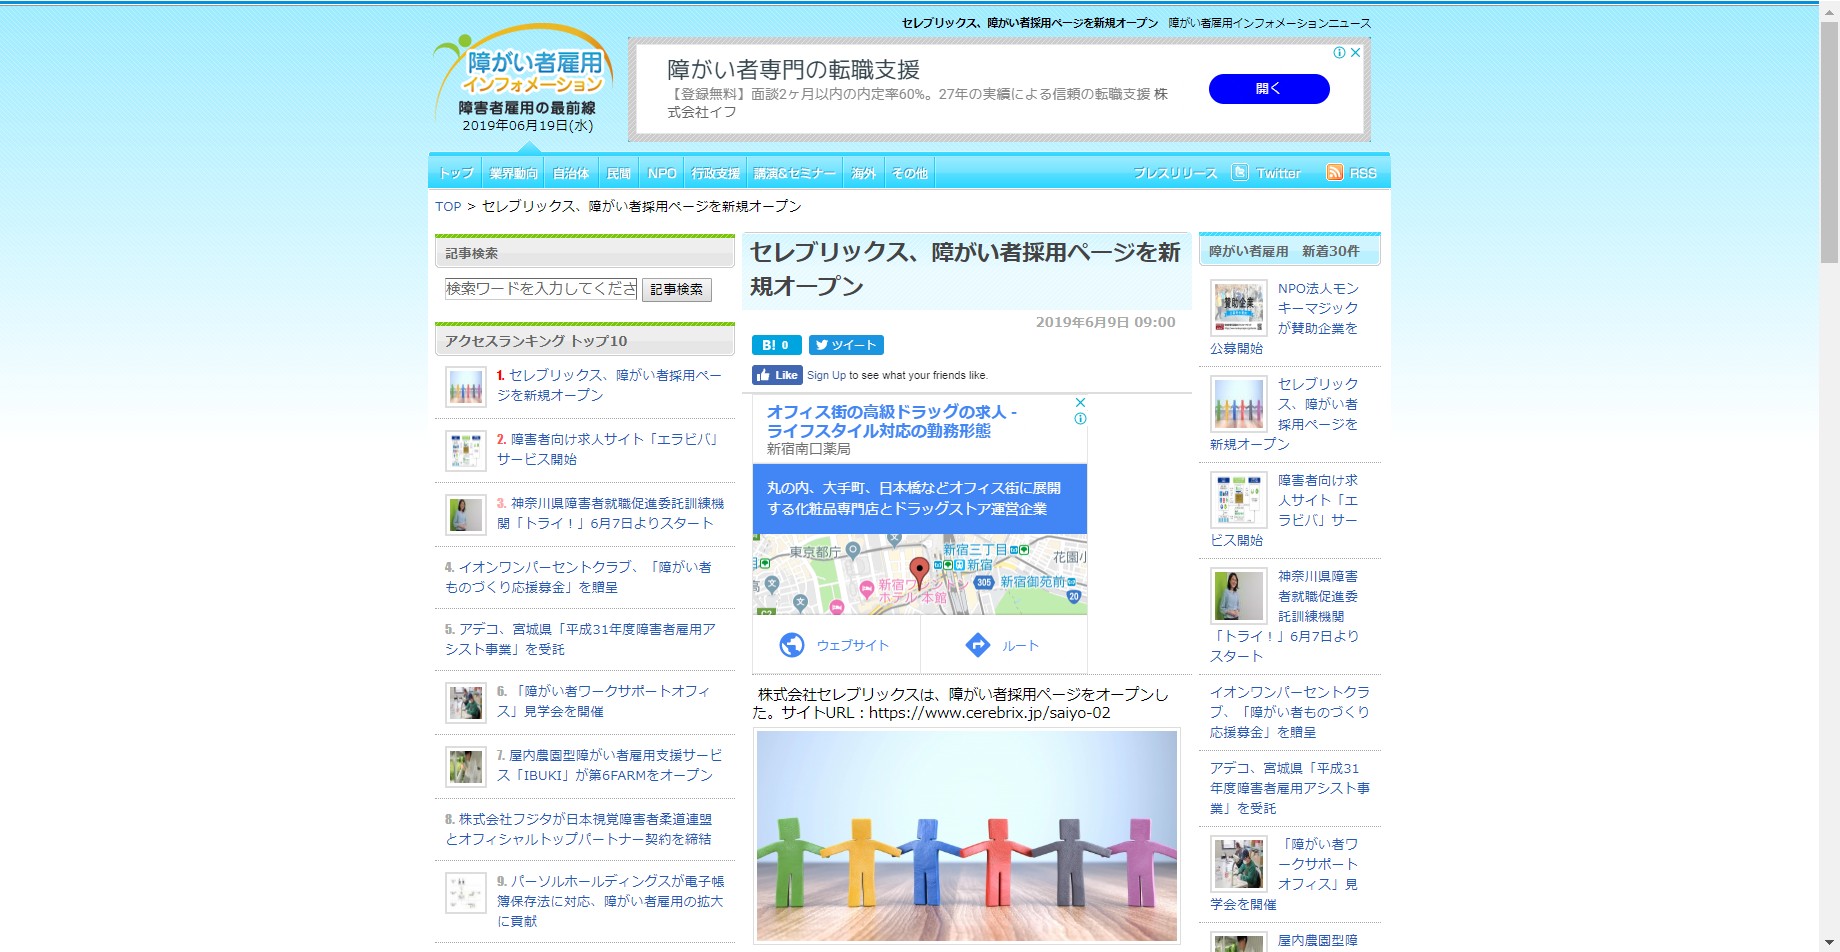The image size is (1840, 952).
Task: Close the top banner ad with X
Action: [1355, 53]
